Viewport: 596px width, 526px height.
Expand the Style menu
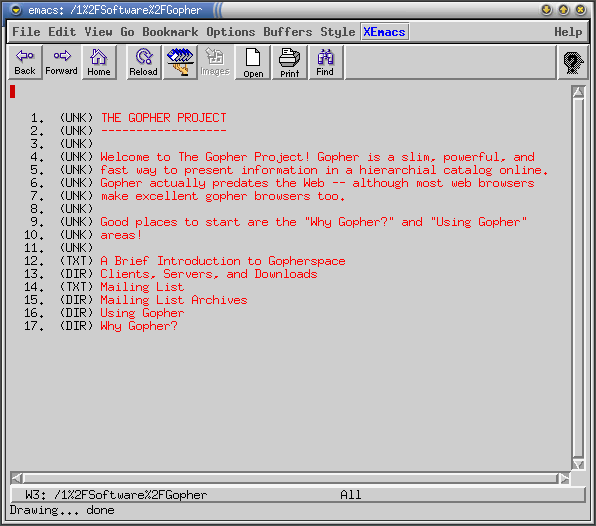coord(338,32)
